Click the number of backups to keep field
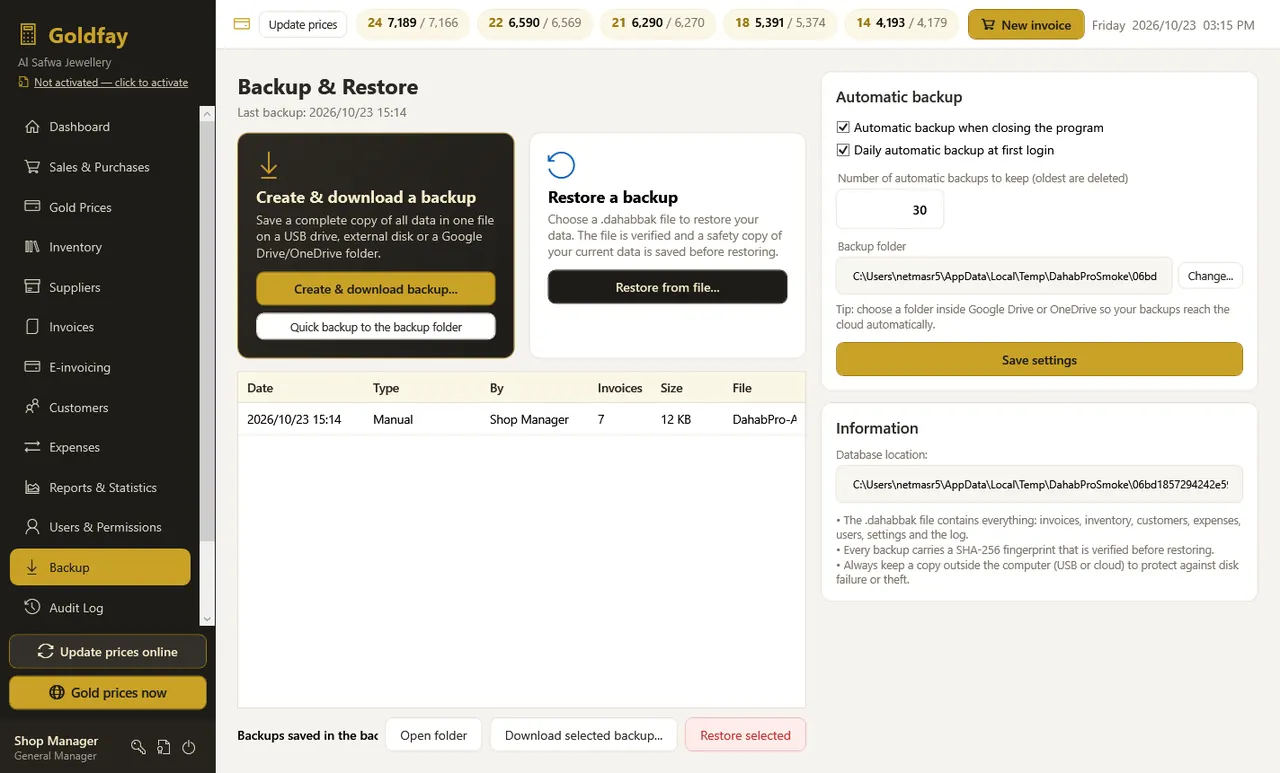The image size is (1280, 773). tap(890, 210)
